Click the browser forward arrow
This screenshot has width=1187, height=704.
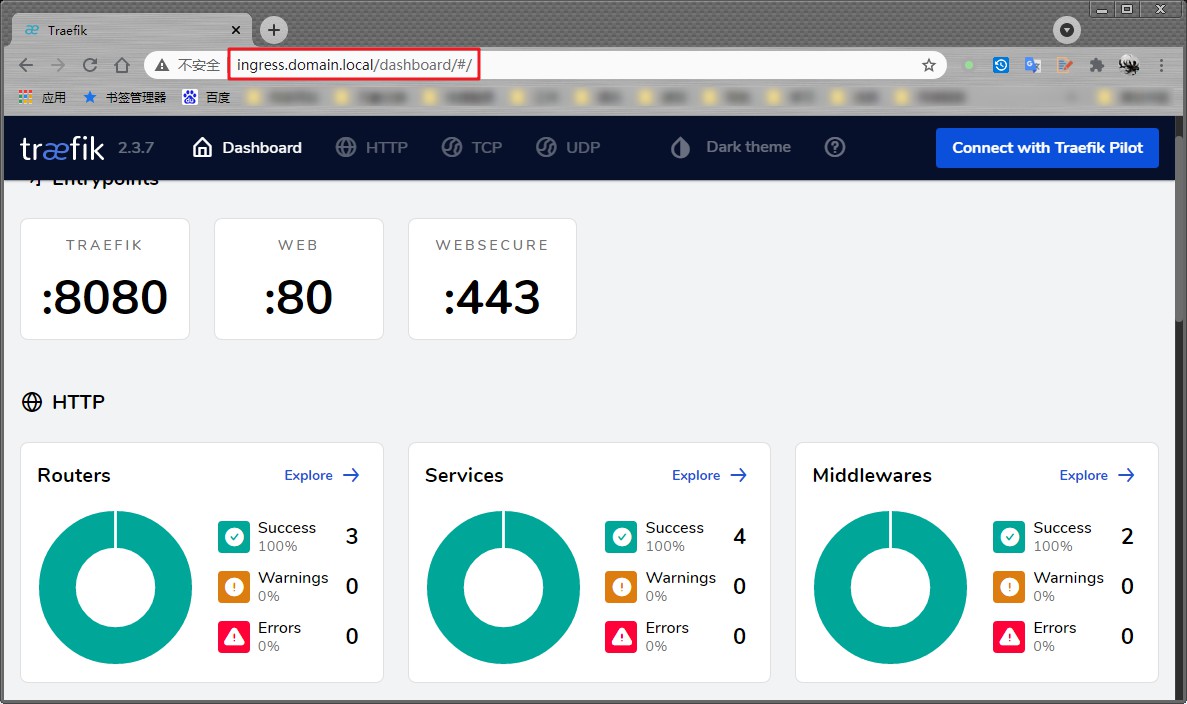tap(58, 65)
